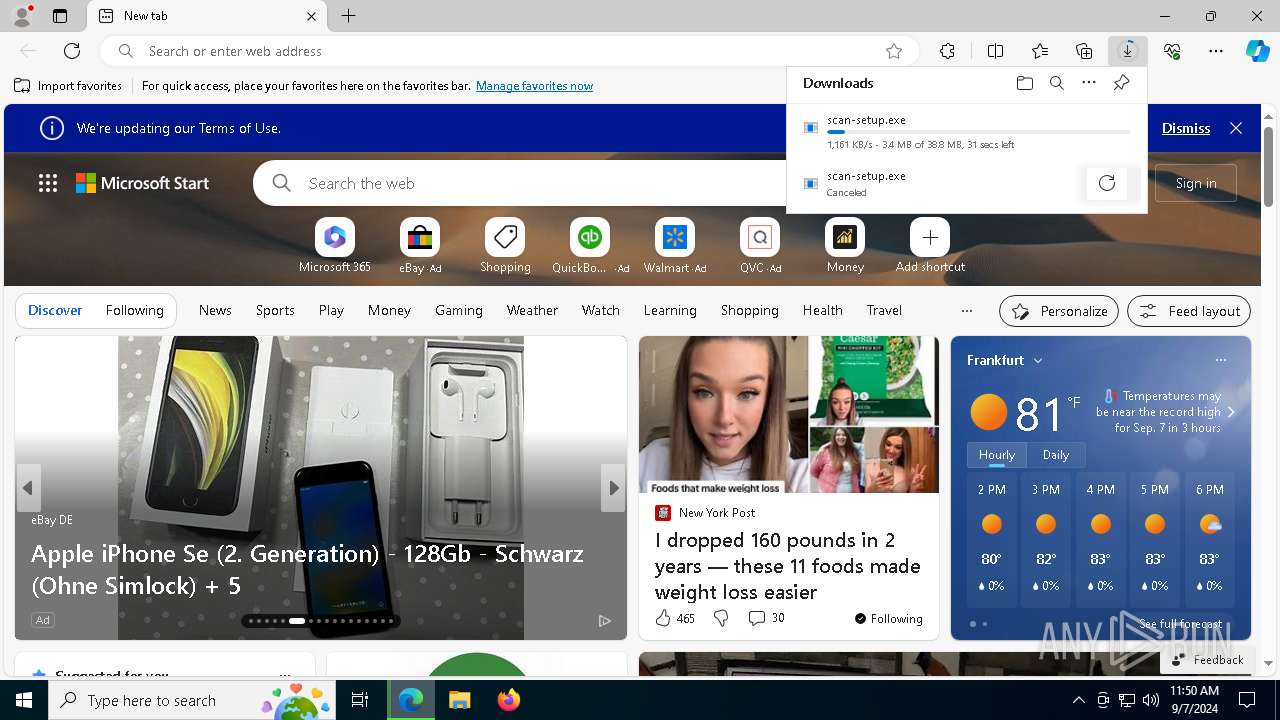This screenshot has height=720, width=1280.
Task: Open the Copilot sidebar icon
Action: 1257,51
